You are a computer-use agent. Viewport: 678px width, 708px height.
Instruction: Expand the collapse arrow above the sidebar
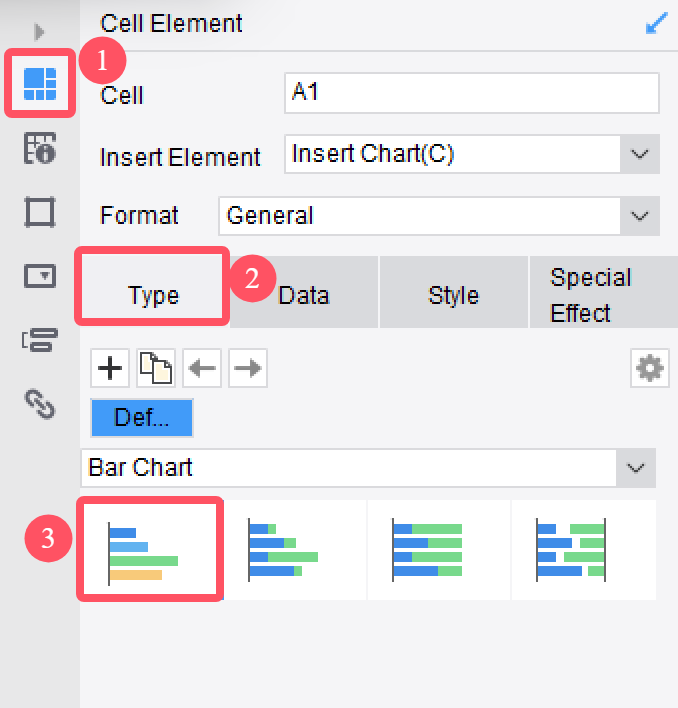tap(40, 32)
